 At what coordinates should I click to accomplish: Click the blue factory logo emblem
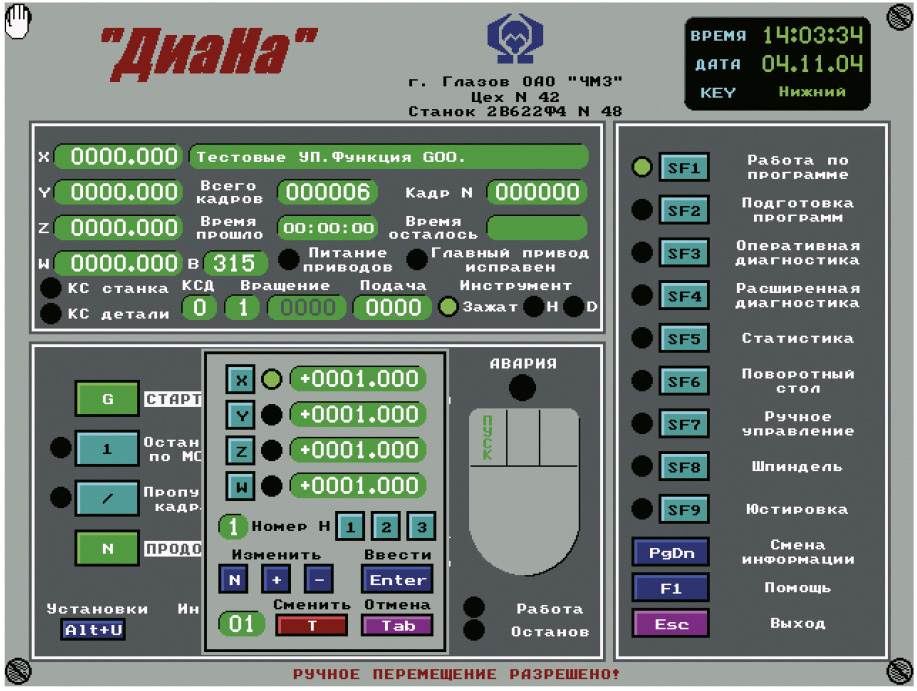(x=515, y=39)
